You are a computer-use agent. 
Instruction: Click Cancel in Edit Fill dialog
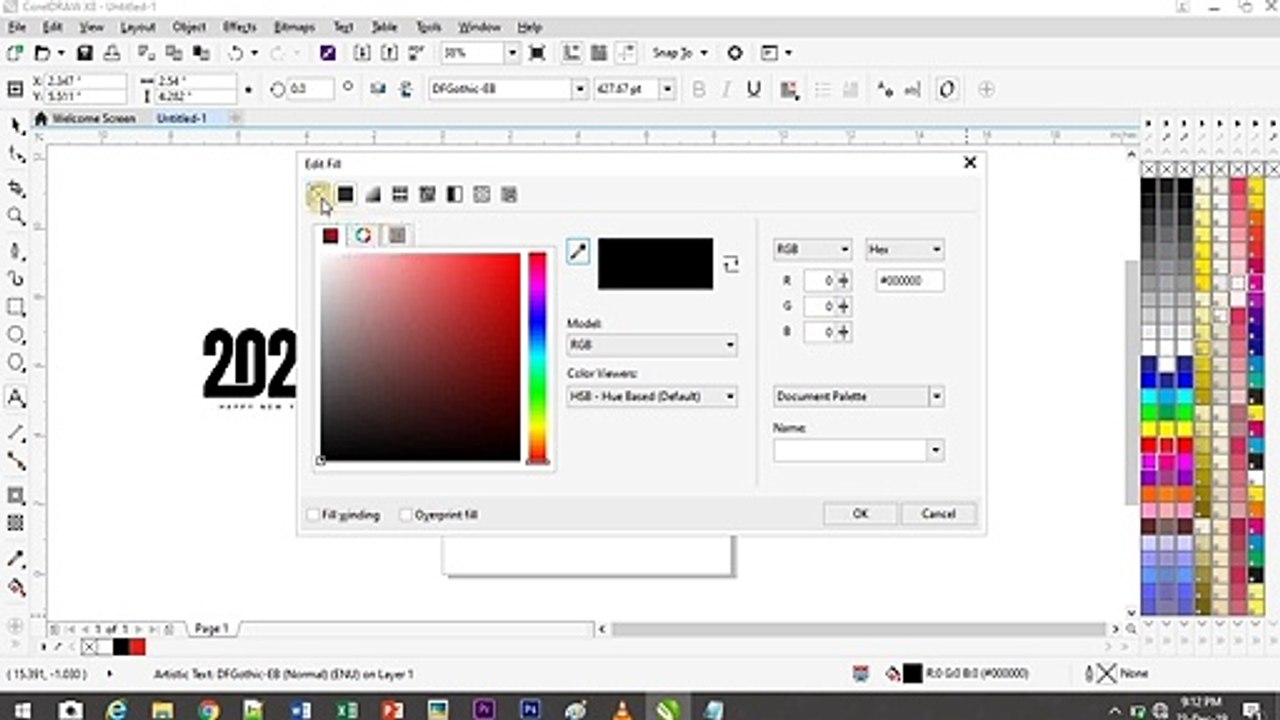tap(938, 514)
